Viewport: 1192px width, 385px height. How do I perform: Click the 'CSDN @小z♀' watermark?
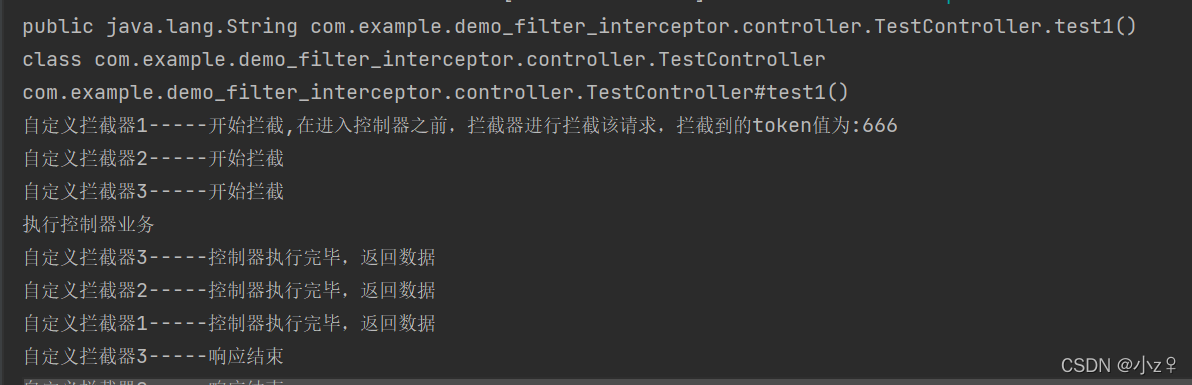coord(1119,365)
